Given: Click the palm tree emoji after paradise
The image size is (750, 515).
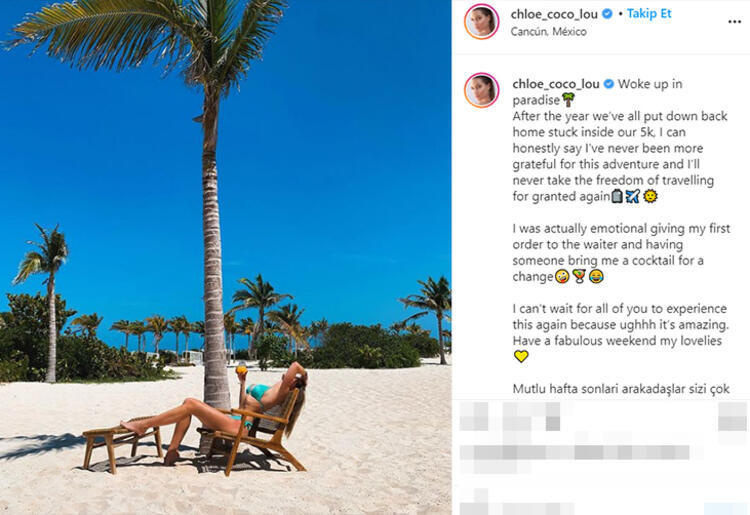Looking at the screenshot, I should [x=568, y=100].
